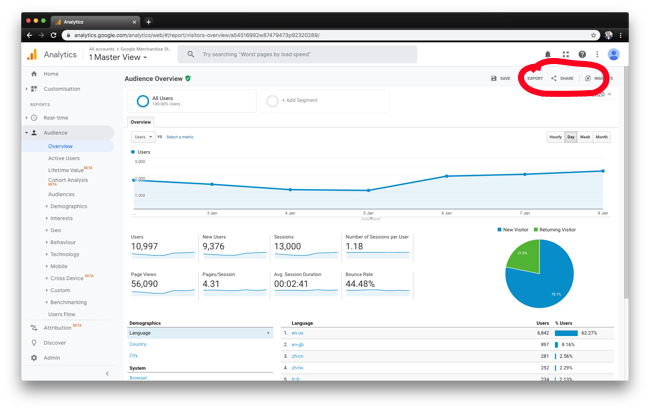Collapse the sidebar with the chevron

[x=107, y=374]
